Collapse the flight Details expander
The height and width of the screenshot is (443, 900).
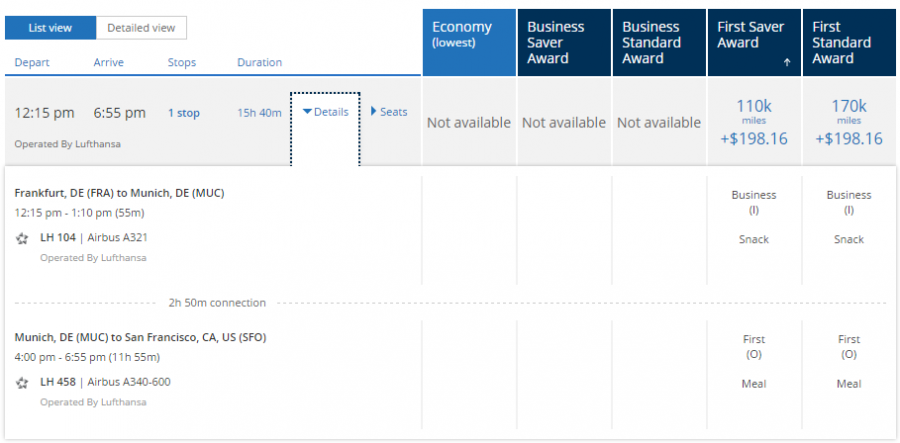[x=325, y=112]
